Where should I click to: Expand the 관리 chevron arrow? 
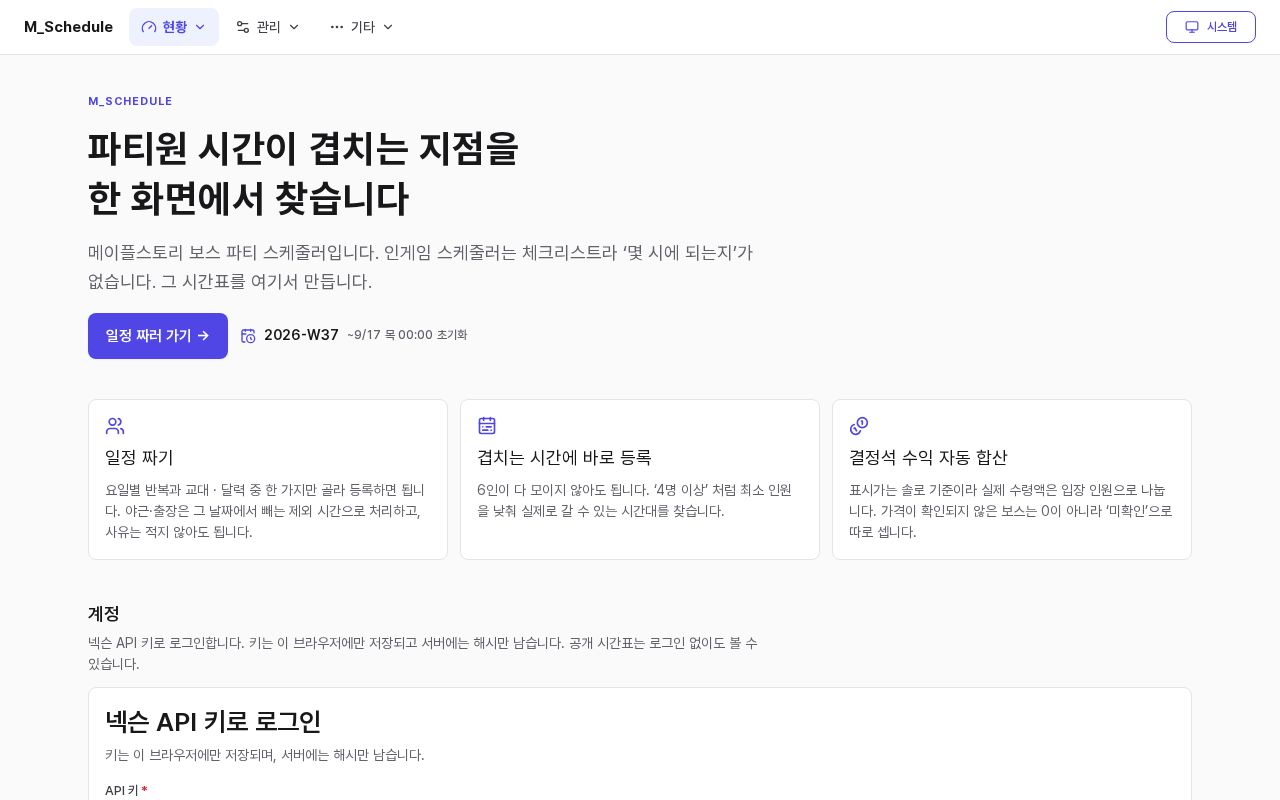pos(294,27)
